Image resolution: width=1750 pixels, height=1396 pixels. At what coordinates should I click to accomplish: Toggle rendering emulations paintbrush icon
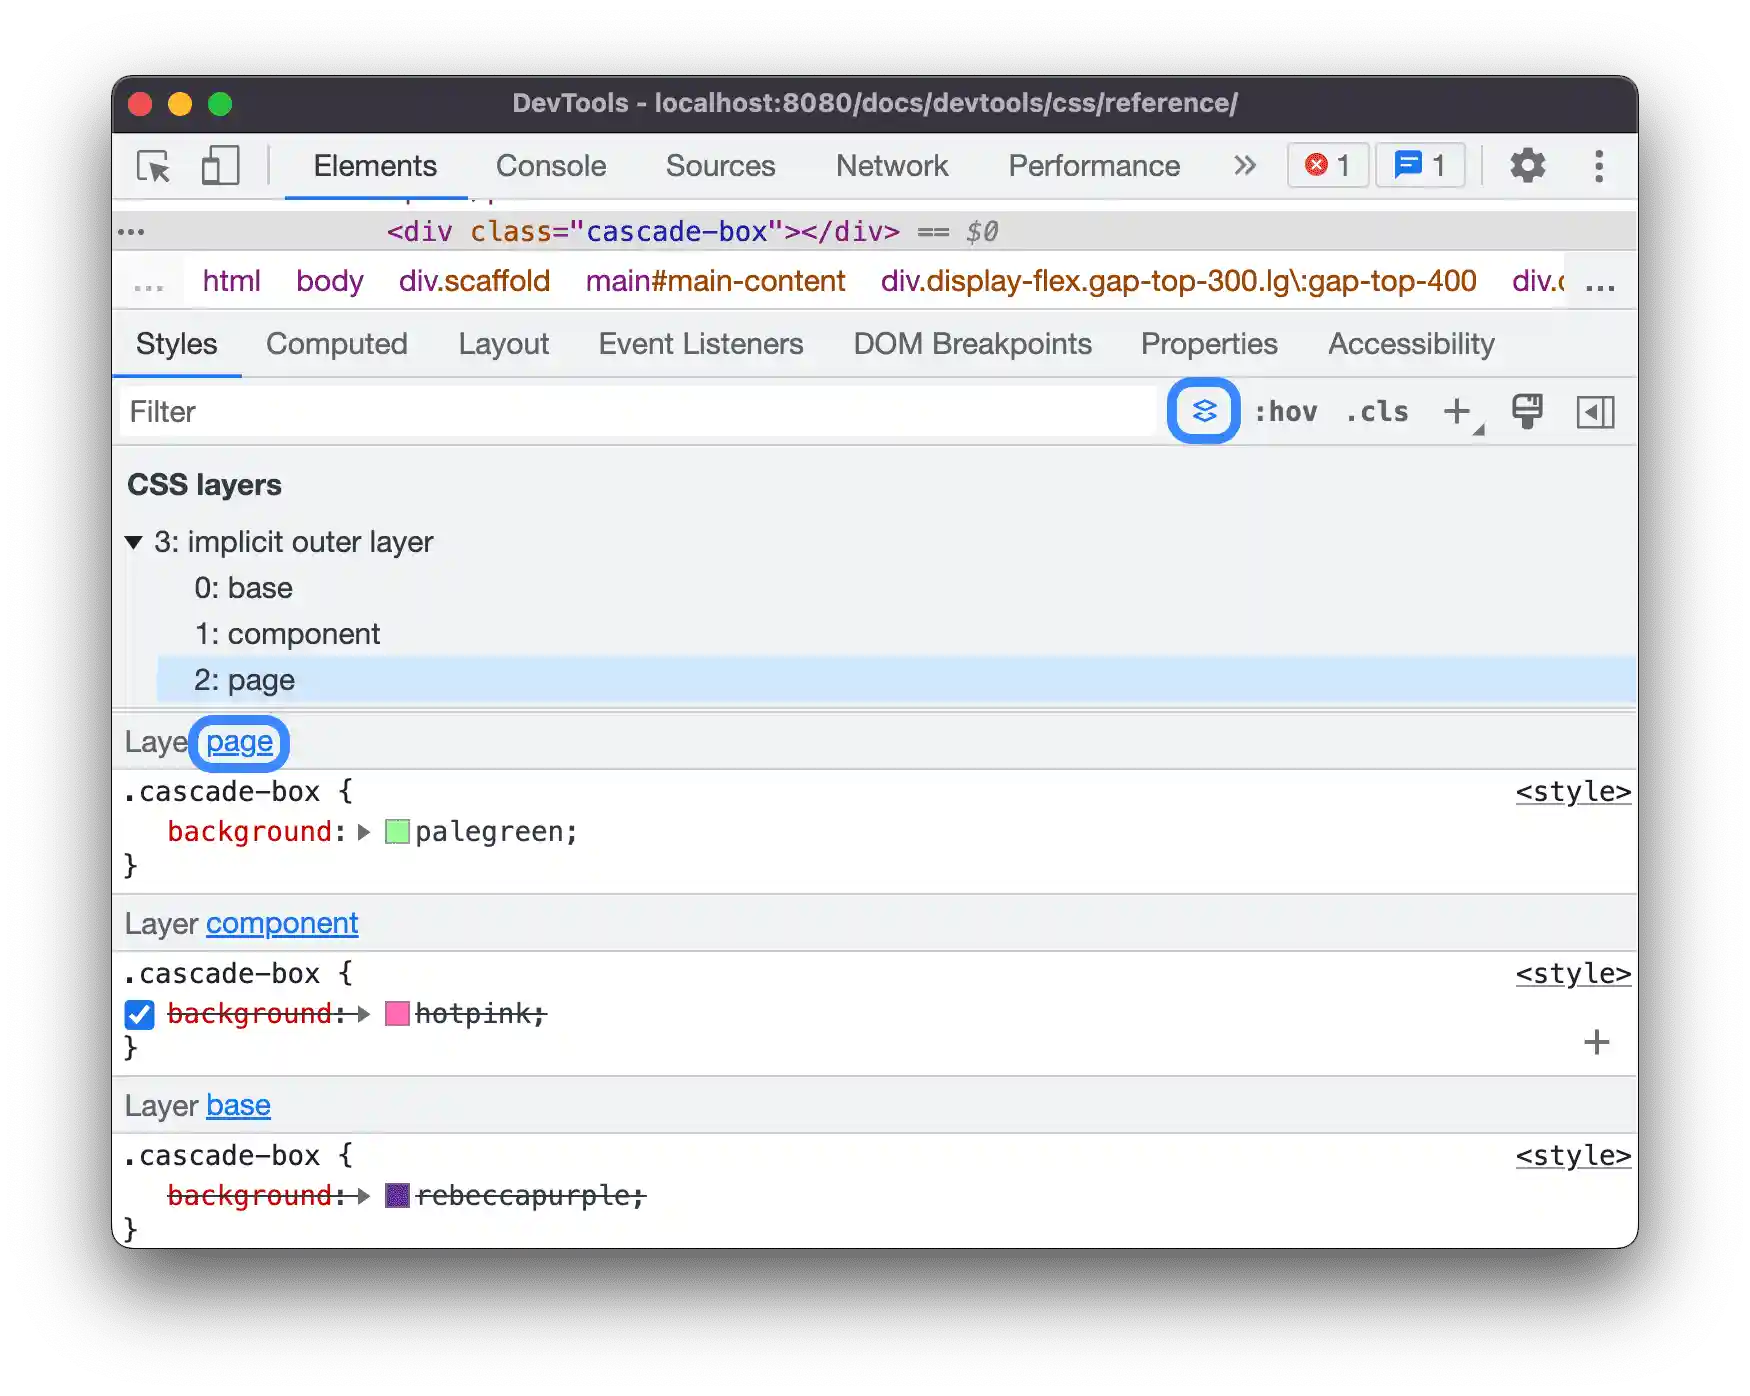1527,411
